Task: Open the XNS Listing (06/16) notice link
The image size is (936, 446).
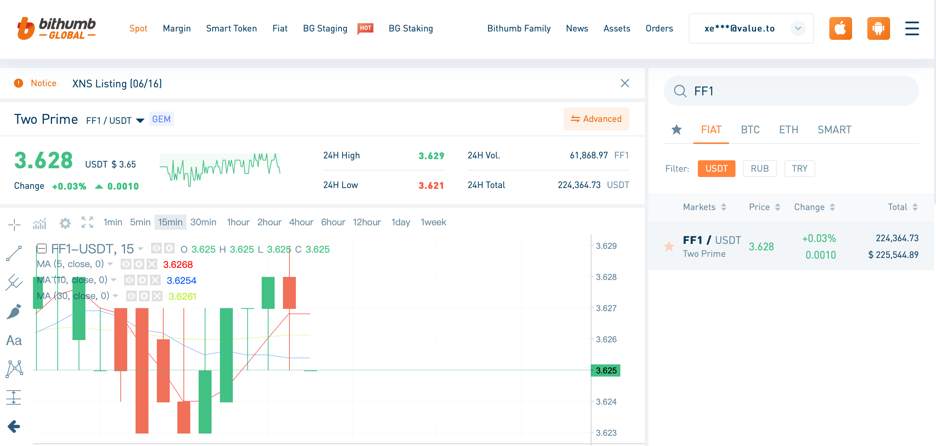Action: click(x=117, y=84)
